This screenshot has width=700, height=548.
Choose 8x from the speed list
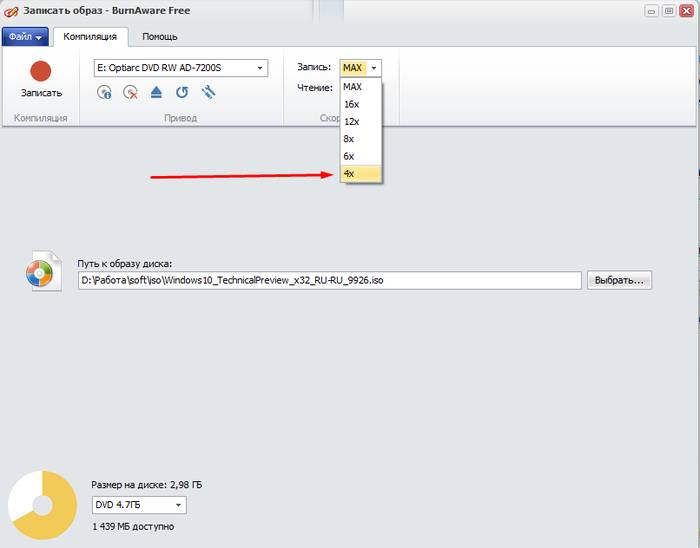click(360, 139)
